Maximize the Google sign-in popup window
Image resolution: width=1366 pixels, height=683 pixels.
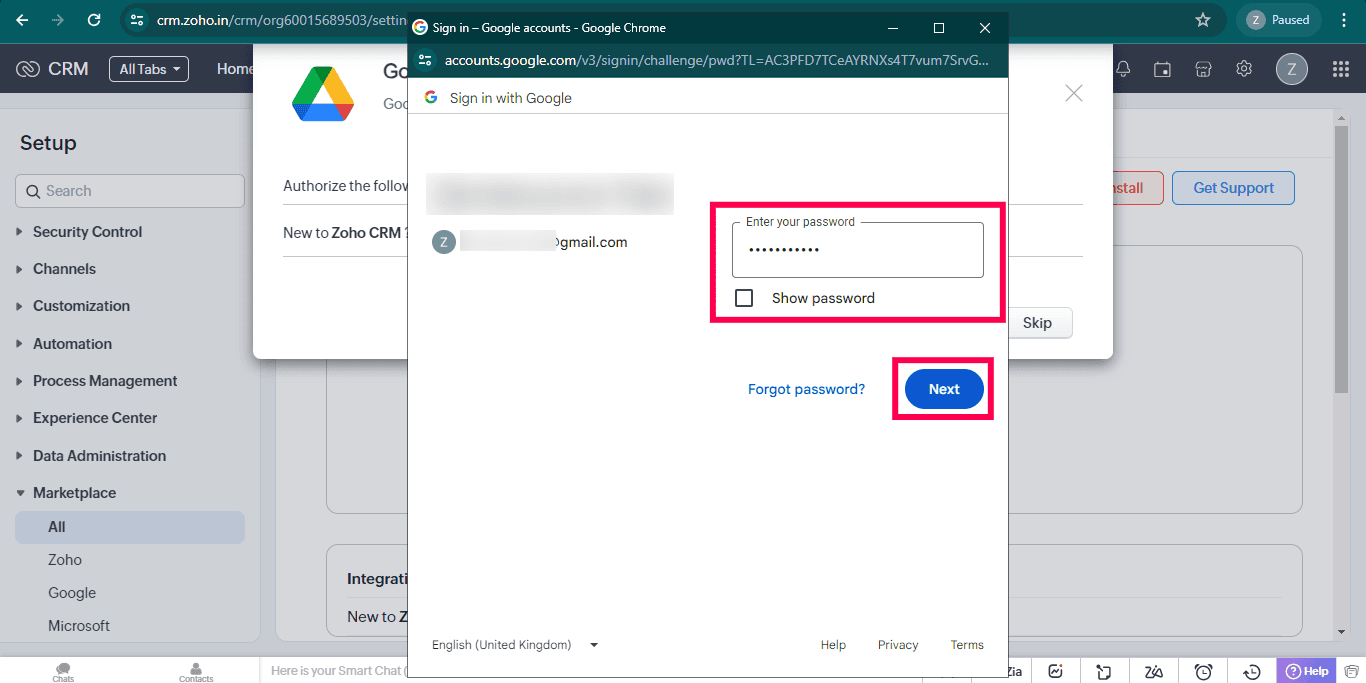tap(938, 28)
